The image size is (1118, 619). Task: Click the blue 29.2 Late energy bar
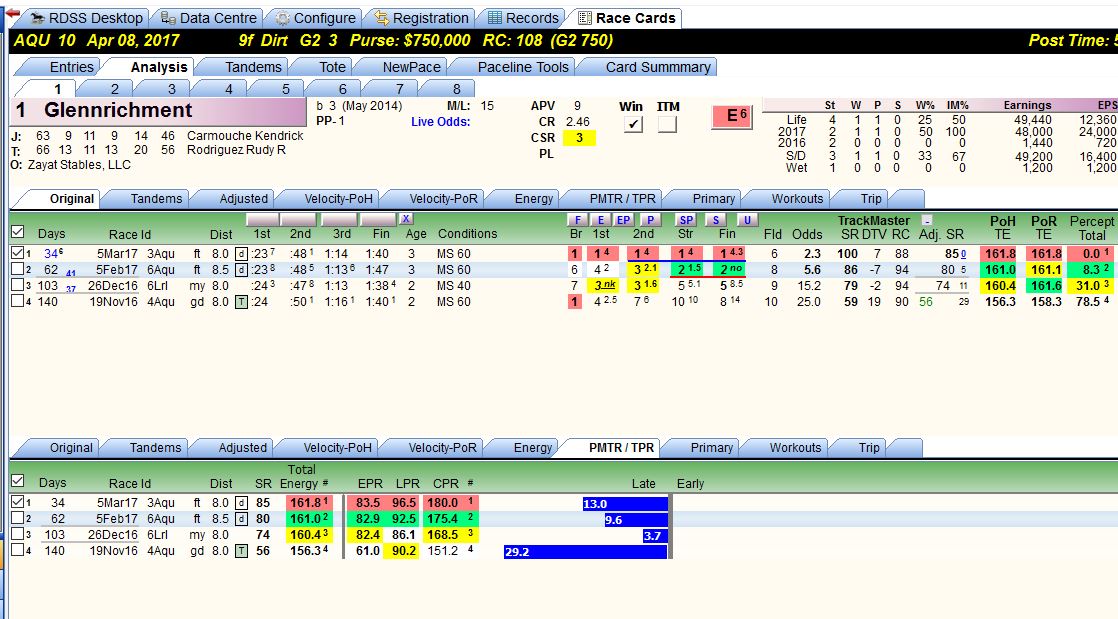click(585, 552)
